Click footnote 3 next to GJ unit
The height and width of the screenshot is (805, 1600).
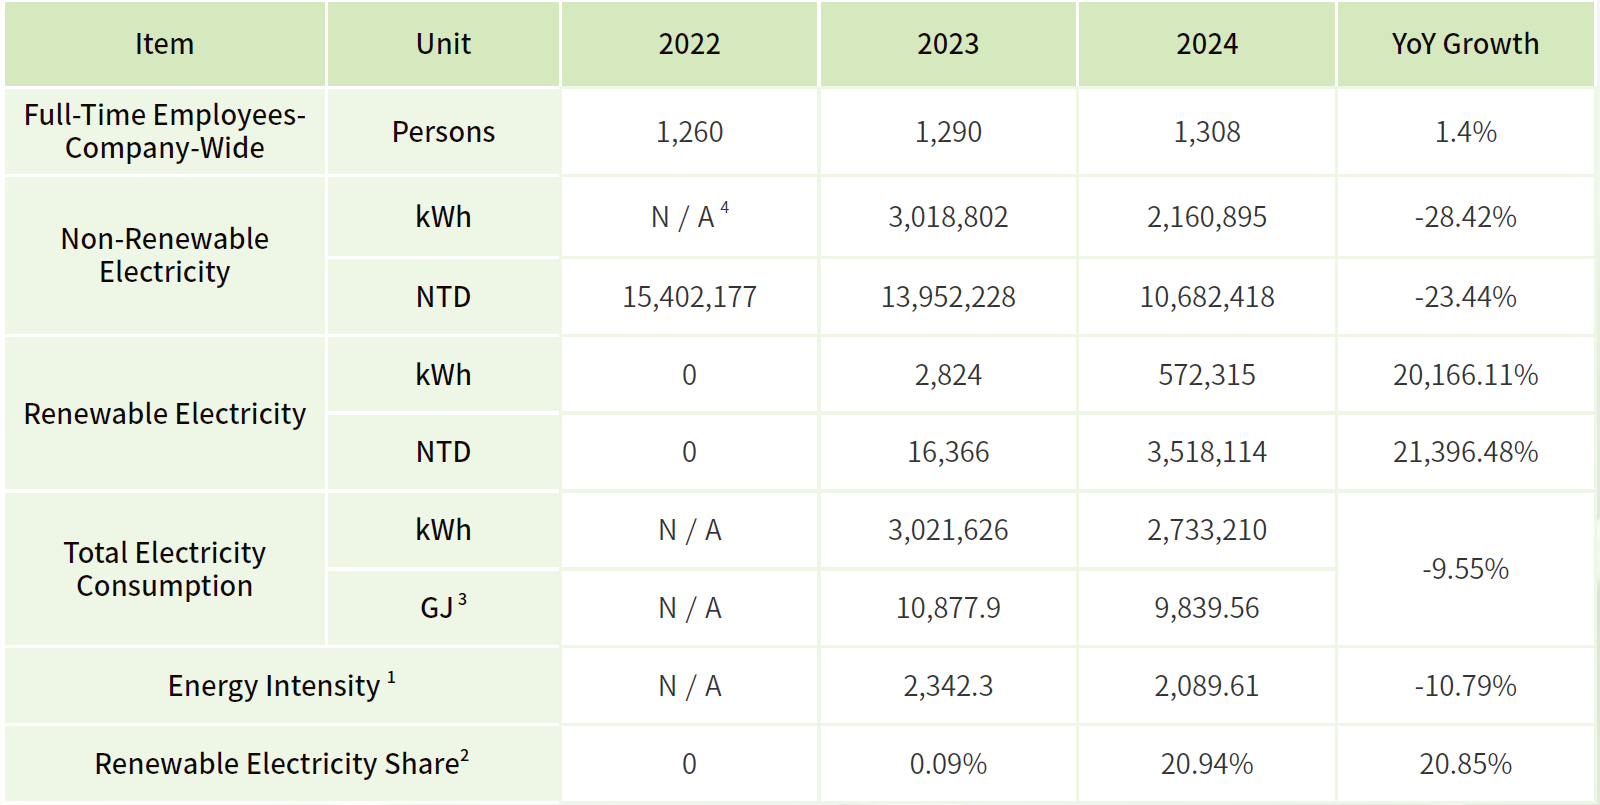pos(462,600)
